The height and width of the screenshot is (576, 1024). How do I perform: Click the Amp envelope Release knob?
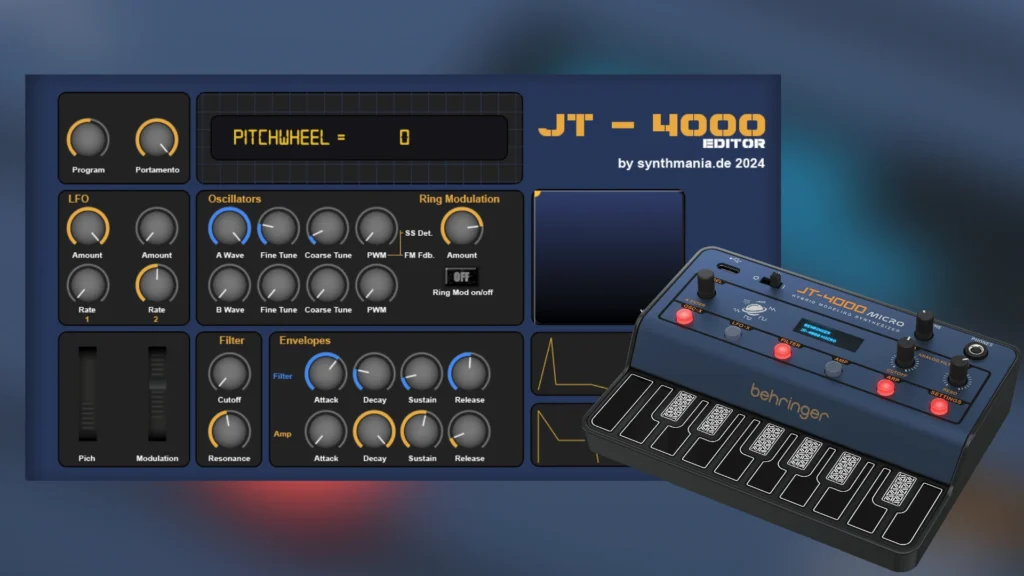click(x=469, y=430)
